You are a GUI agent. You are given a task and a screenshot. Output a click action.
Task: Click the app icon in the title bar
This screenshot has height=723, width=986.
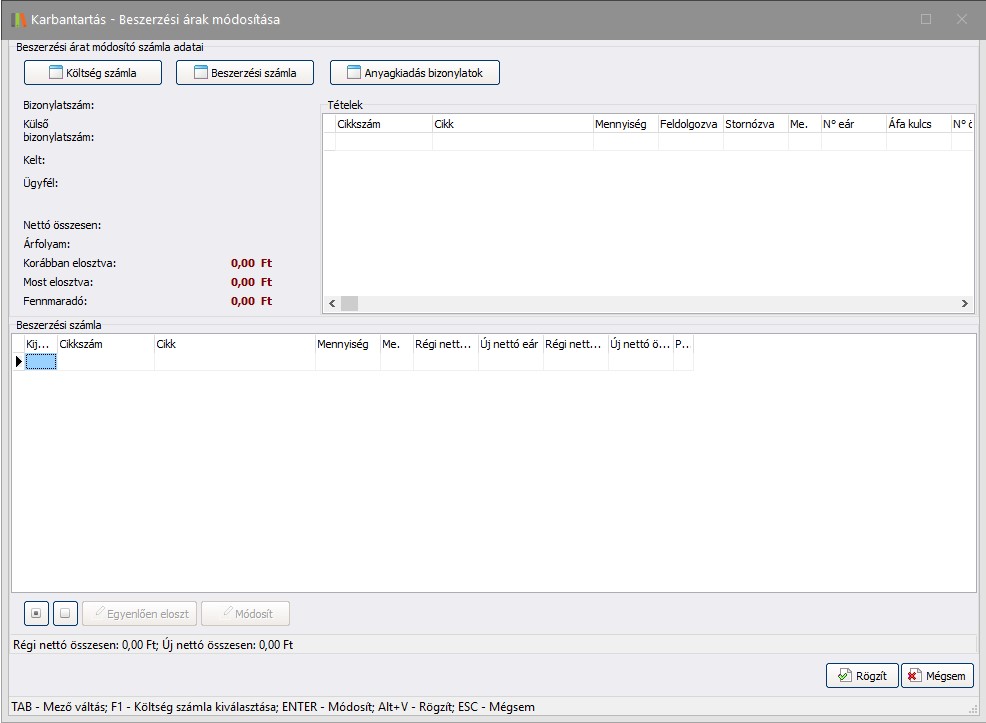click(x=19, y=19)
